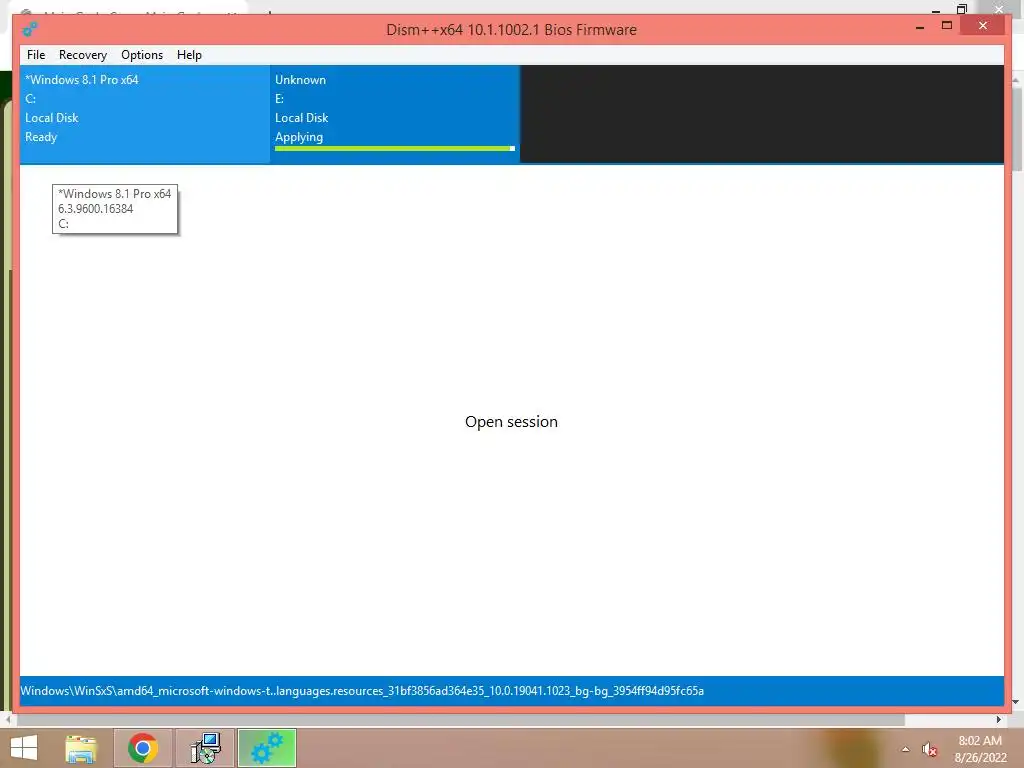Screen dimensions: 1024x768
Task: Maximize the Dism++ window
Action: tap(947, 25)
